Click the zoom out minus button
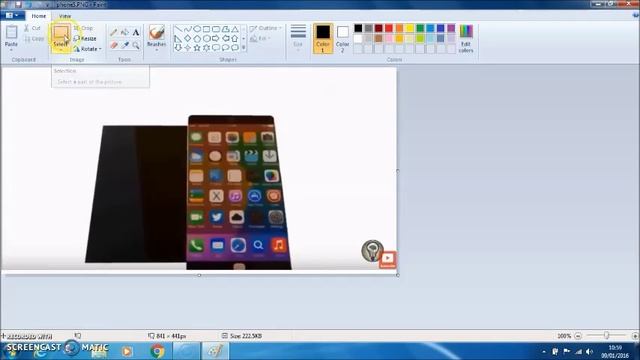This screenshot has height=360, width=640. coord(578,336)
